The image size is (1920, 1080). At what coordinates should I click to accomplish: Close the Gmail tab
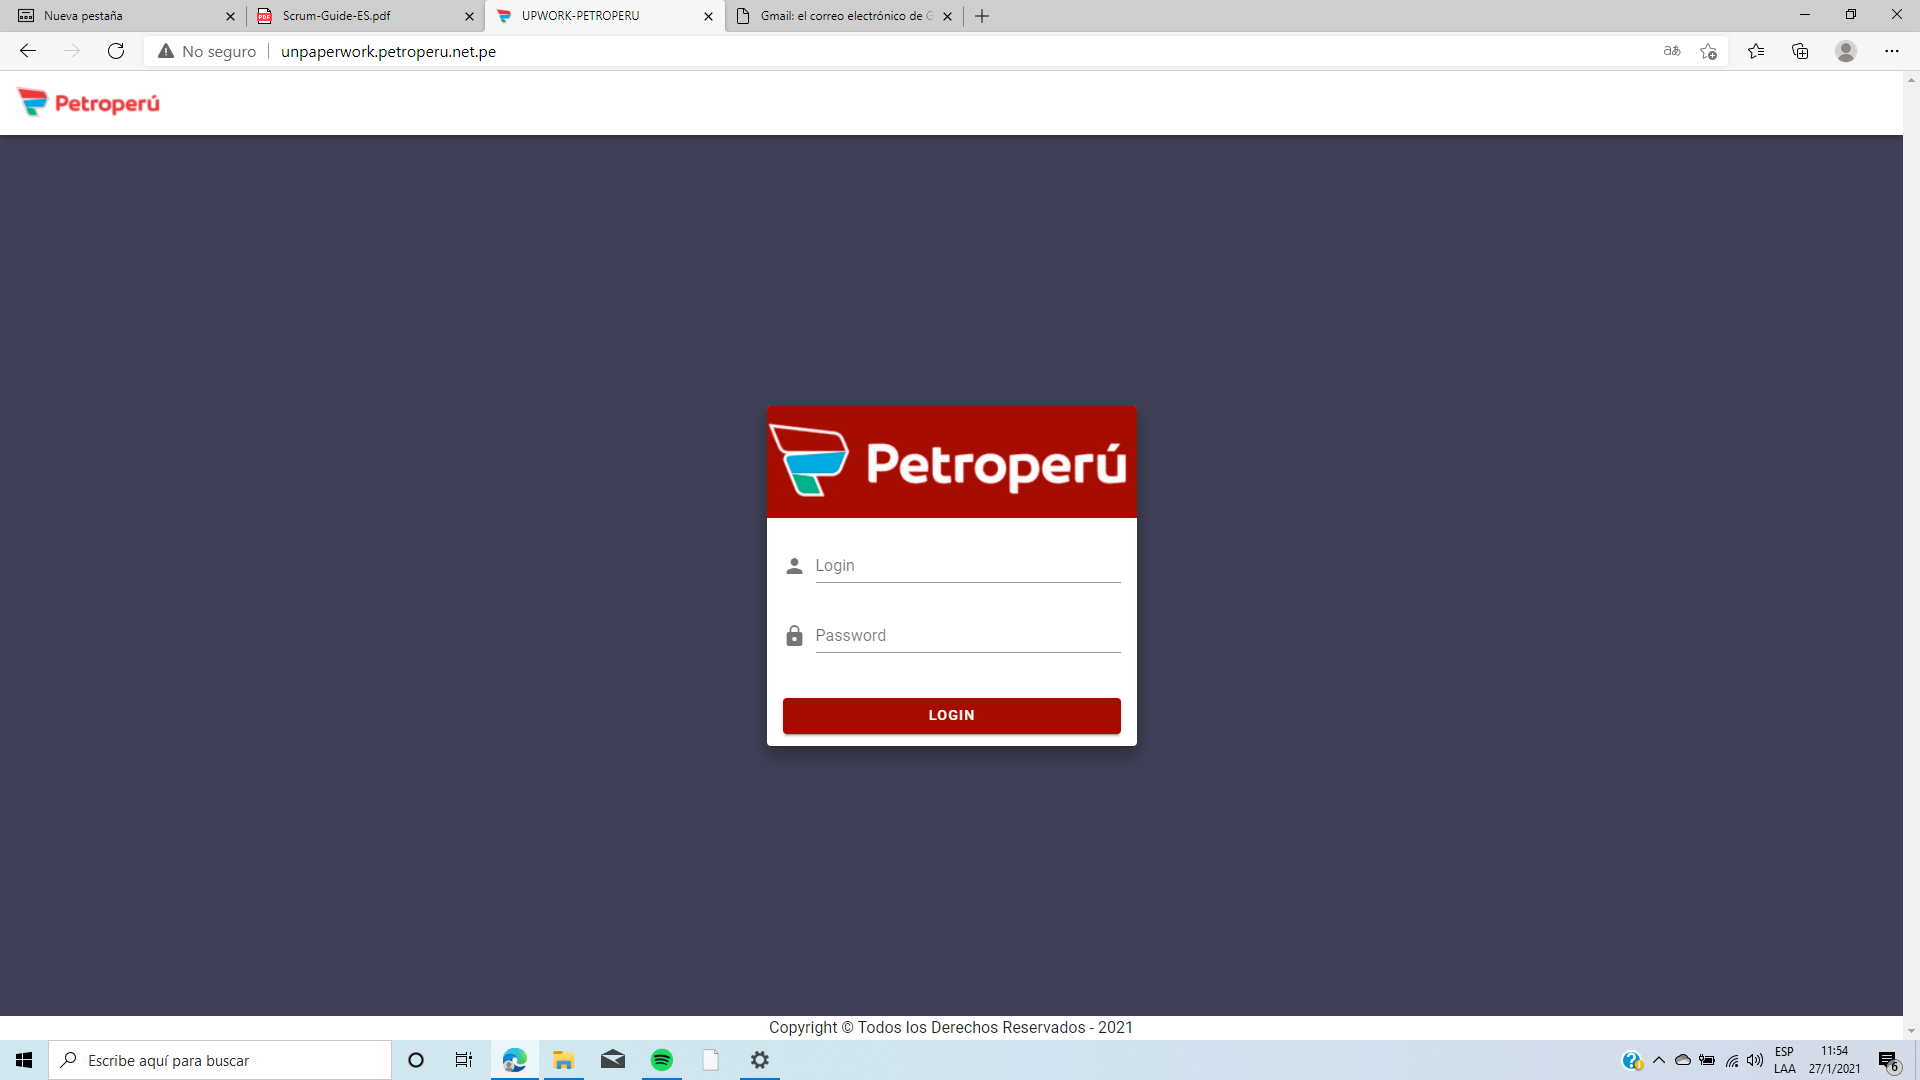[947, 16]
